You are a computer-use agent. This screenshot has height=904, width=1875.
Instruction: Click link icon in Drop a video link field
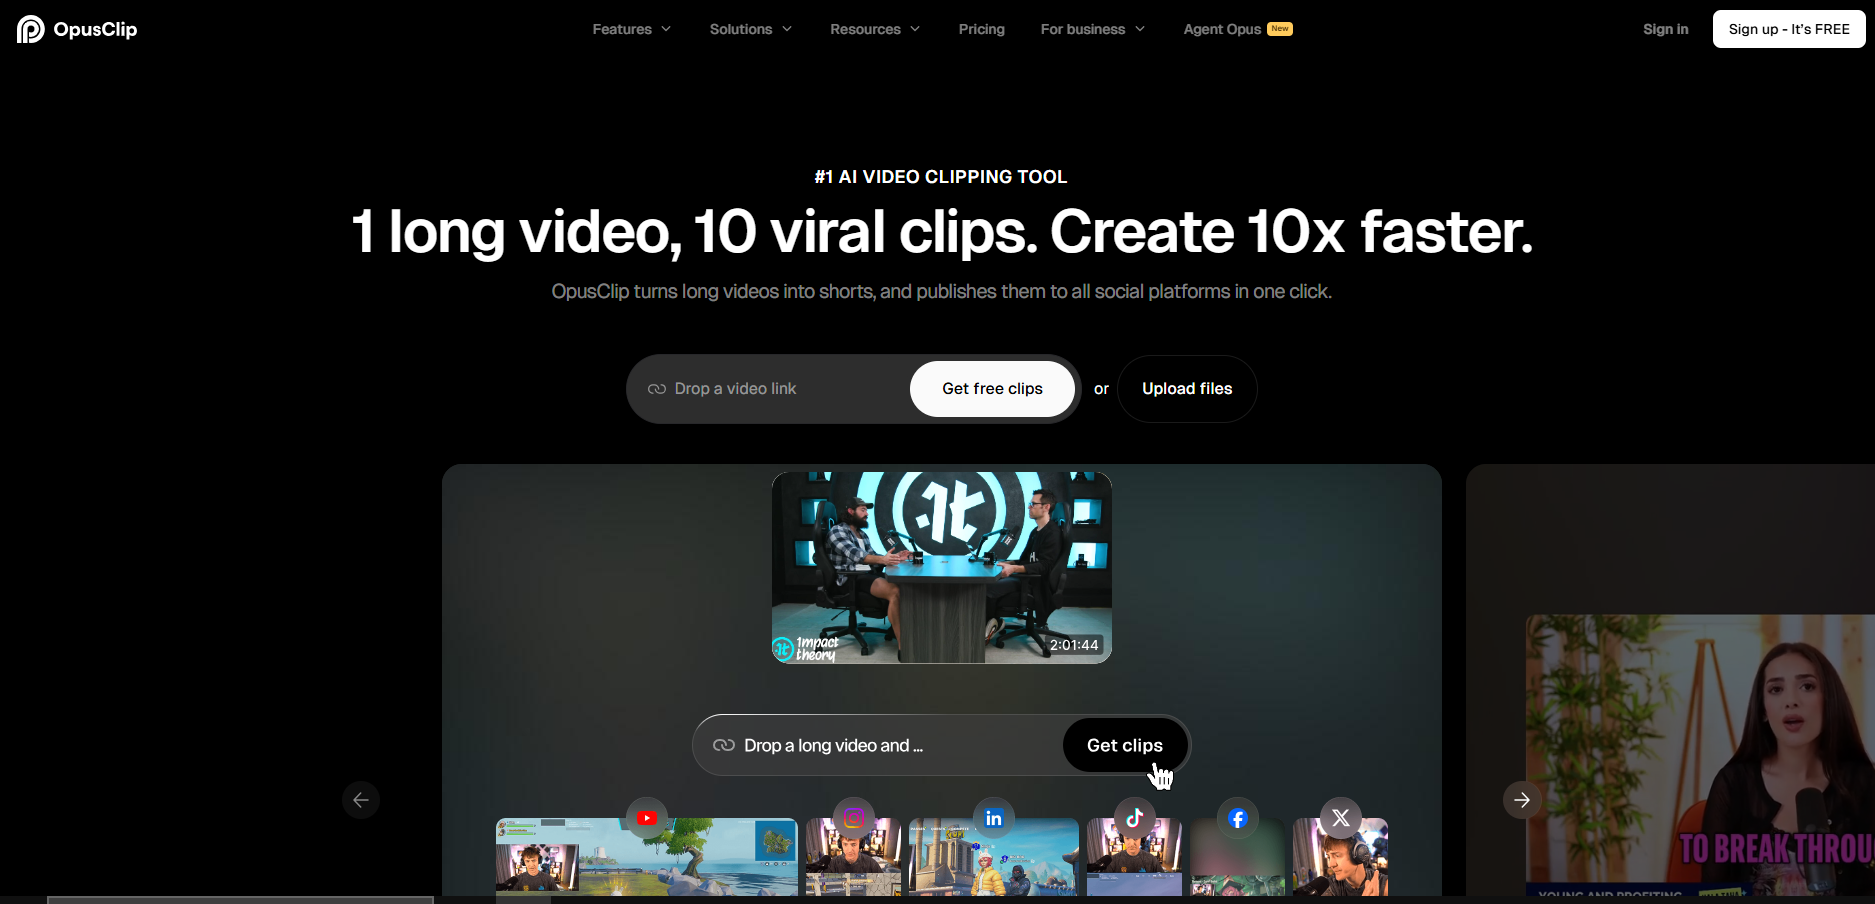click(657, 389)
